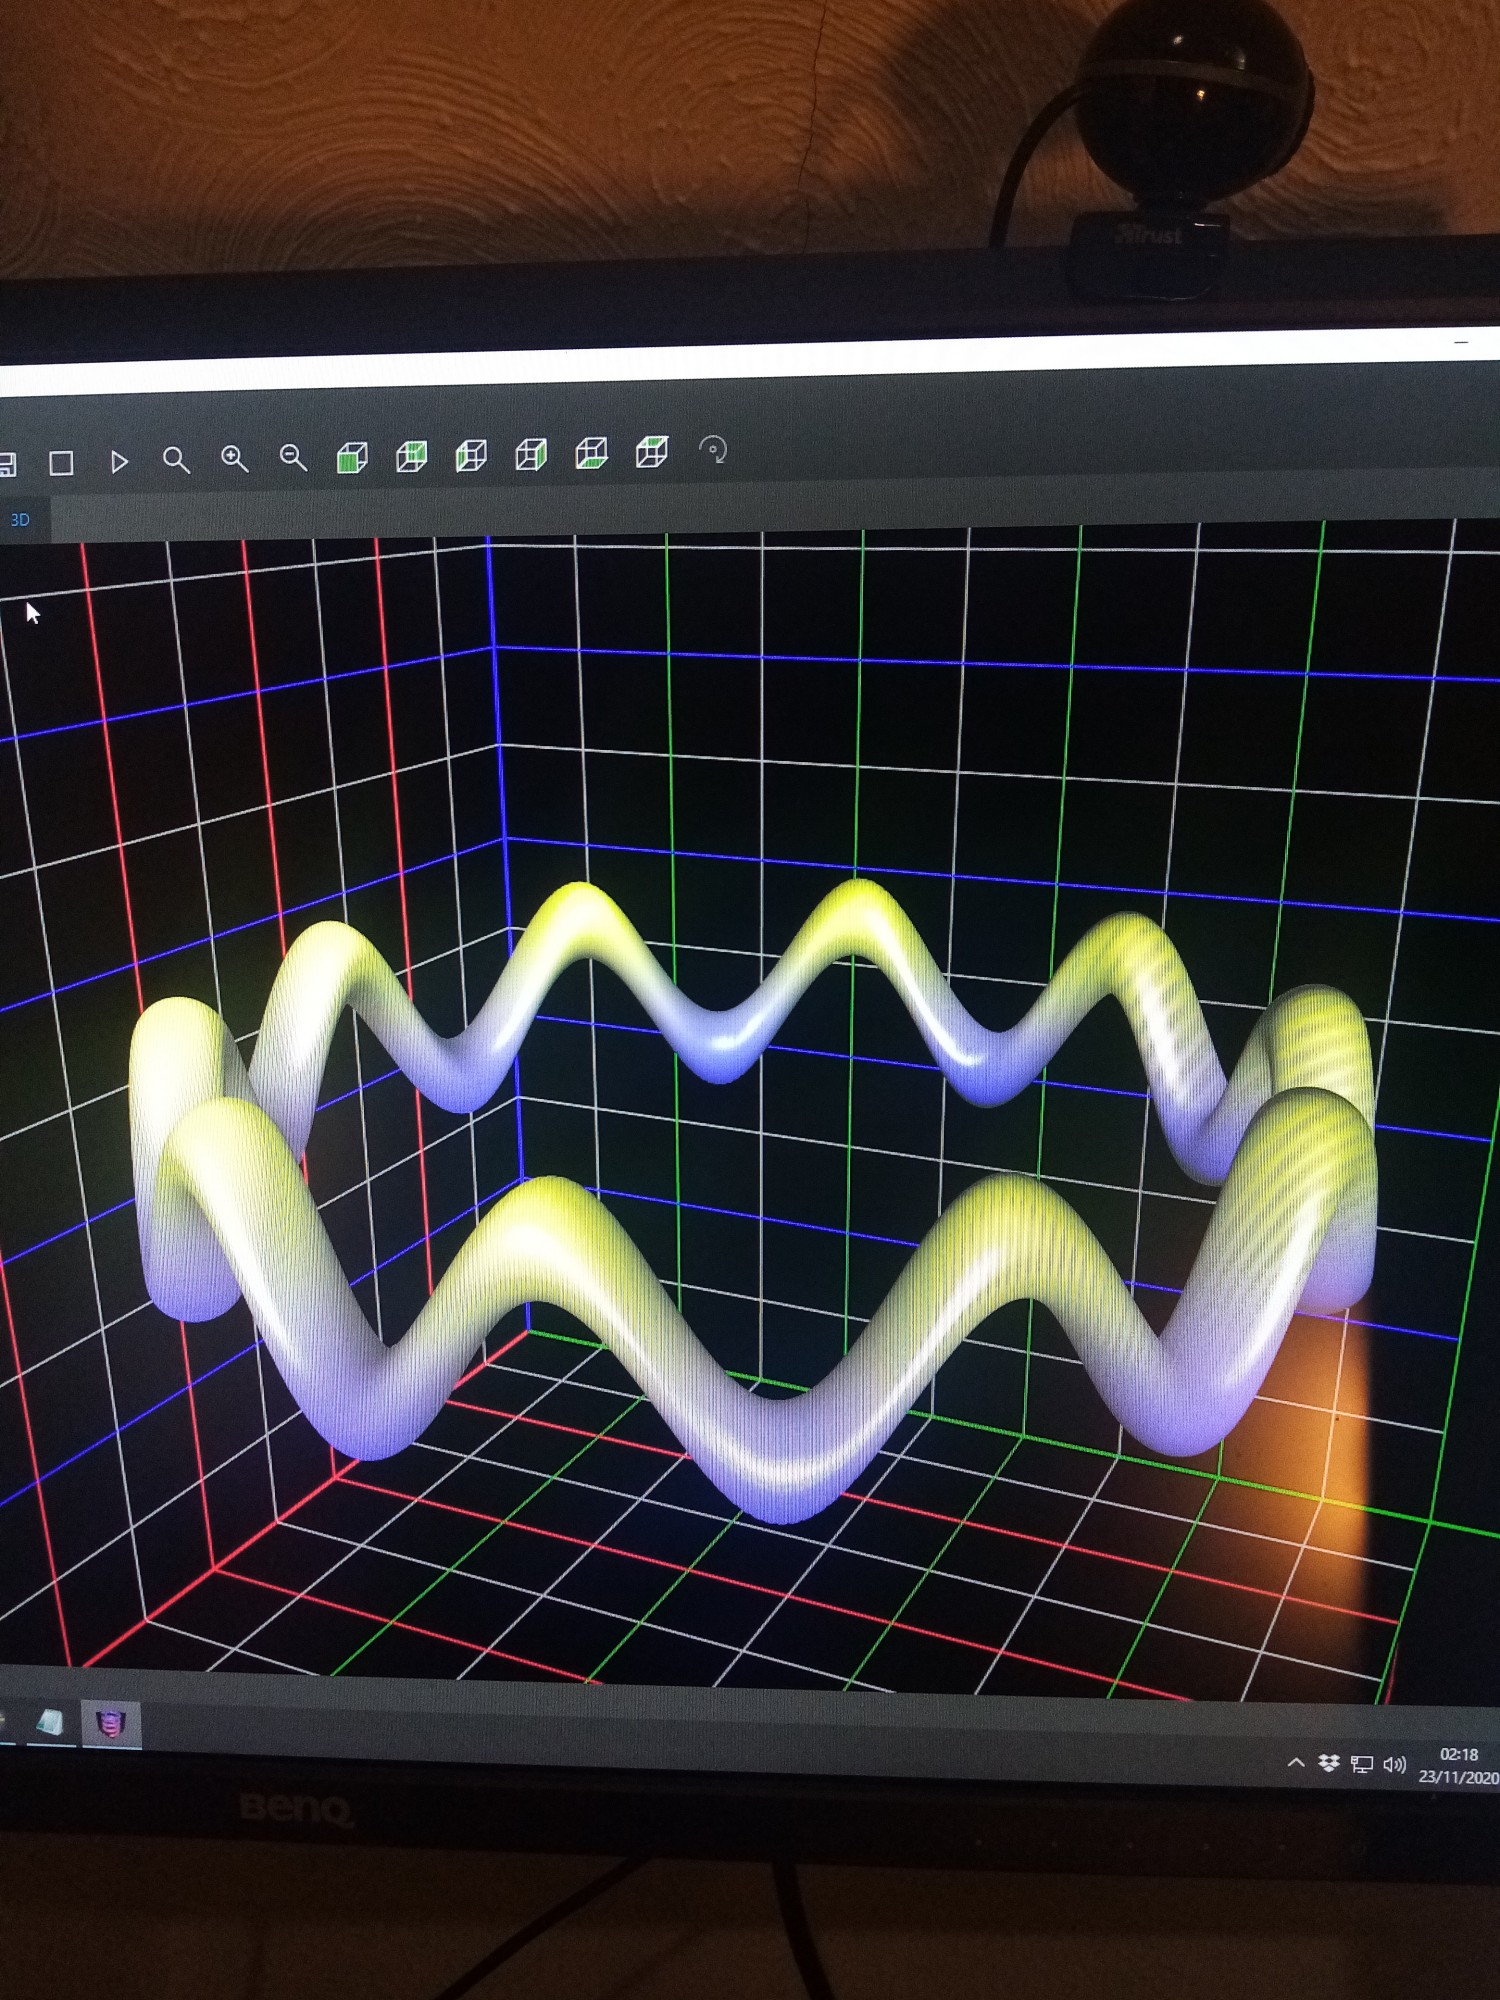This screenshot has height=2000, width=1500.
Task: Select cube view with green back face
Action: point(412,457)
